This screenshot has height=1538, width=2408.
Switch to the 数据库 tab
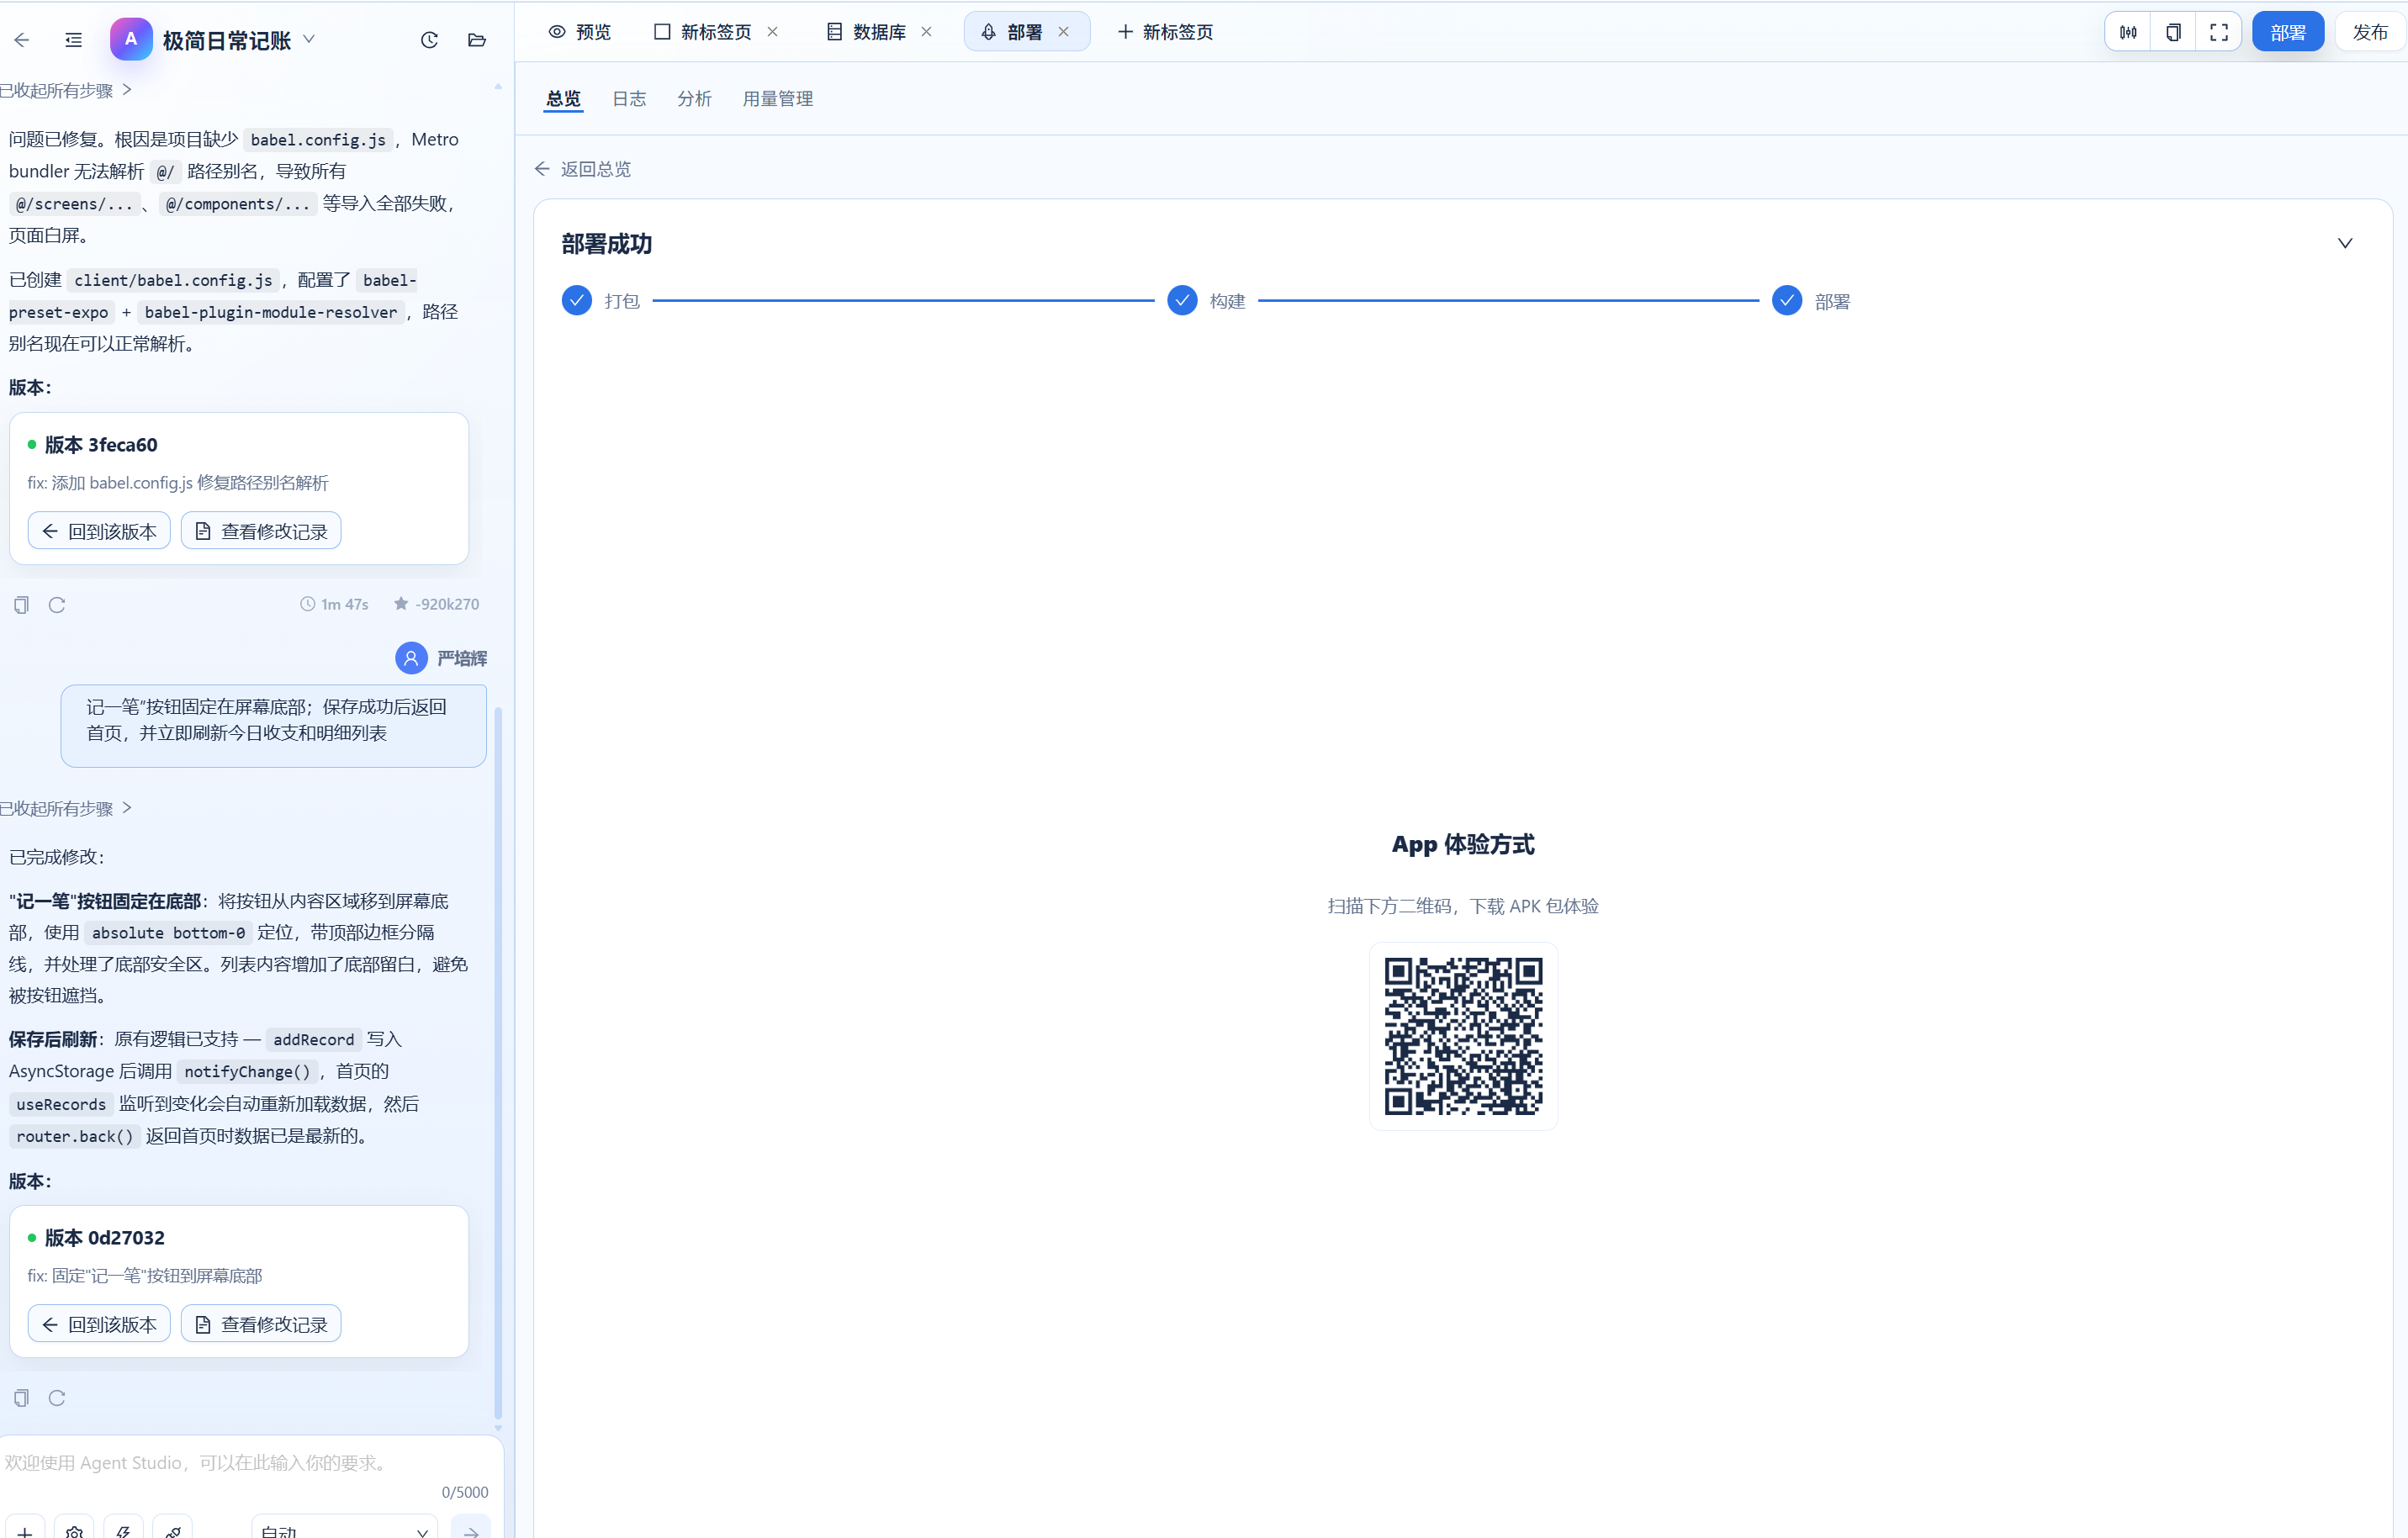coord(867,32)
